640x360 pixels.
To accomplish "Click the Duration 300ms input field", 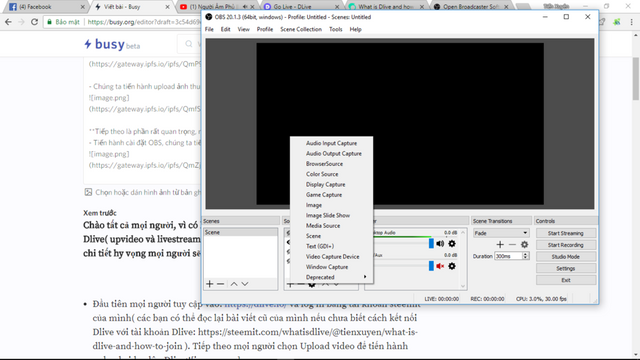I will pos(508,256).
